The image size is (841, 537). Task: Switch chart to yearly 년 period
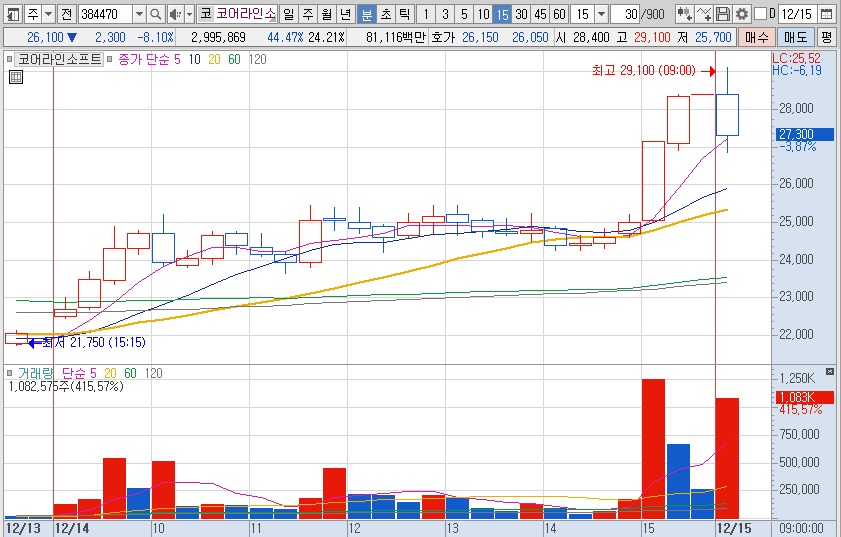[346, 14]
